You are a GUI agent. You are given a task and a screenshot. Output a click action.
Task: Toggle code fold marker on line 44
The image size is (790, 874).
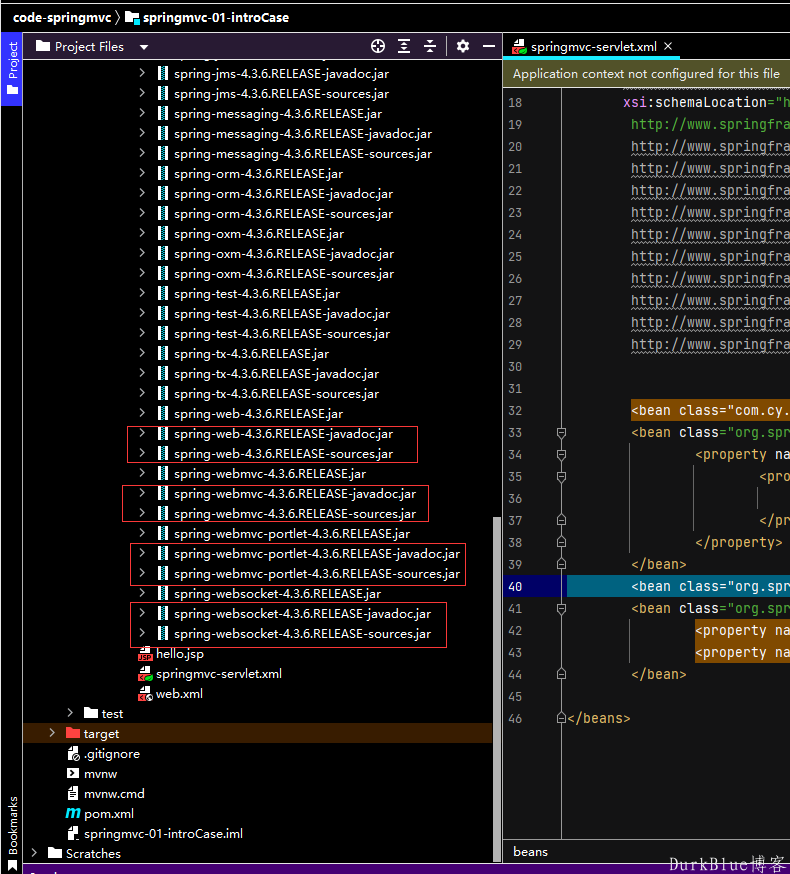561,674
